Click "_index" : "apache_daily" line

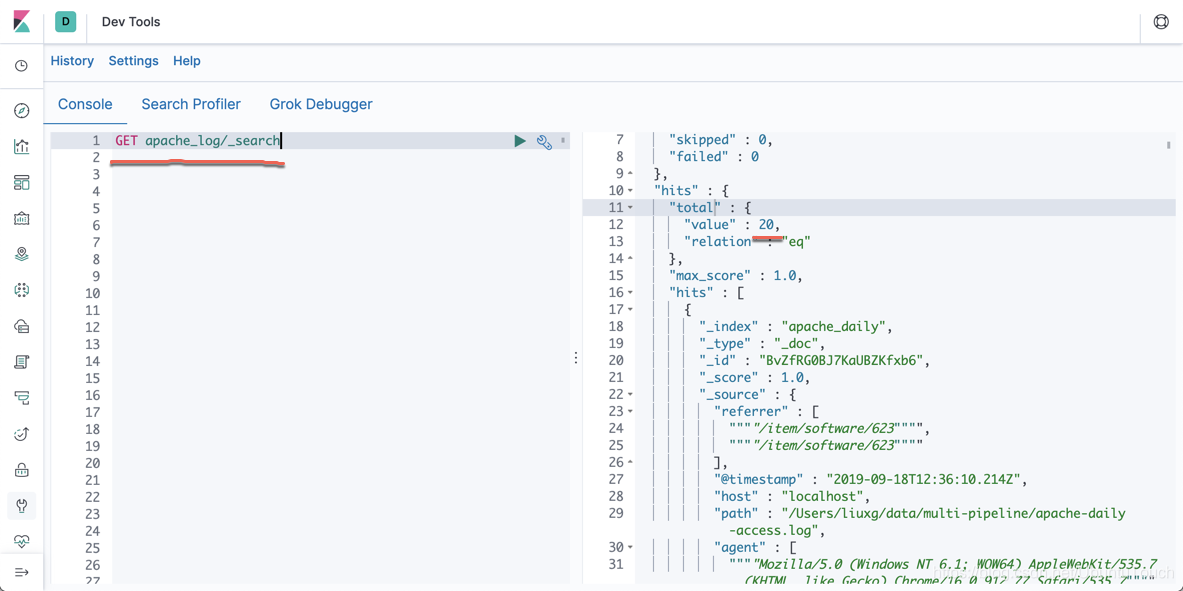[796, 327]
